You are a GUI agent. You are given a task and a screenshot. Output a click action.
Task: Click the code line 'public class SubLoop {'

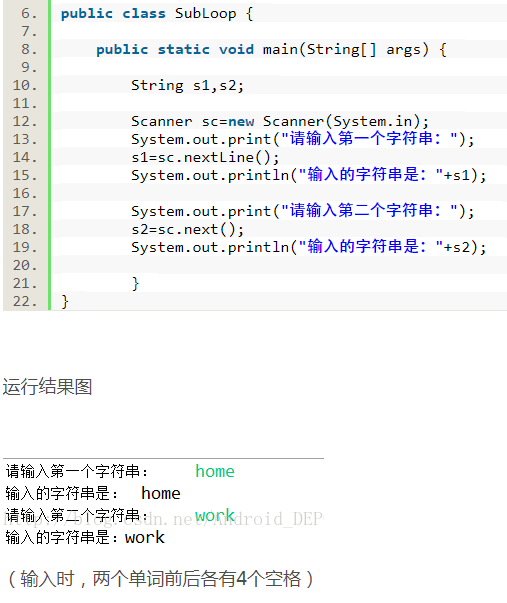pyautogui.click(x=157, y=13)
